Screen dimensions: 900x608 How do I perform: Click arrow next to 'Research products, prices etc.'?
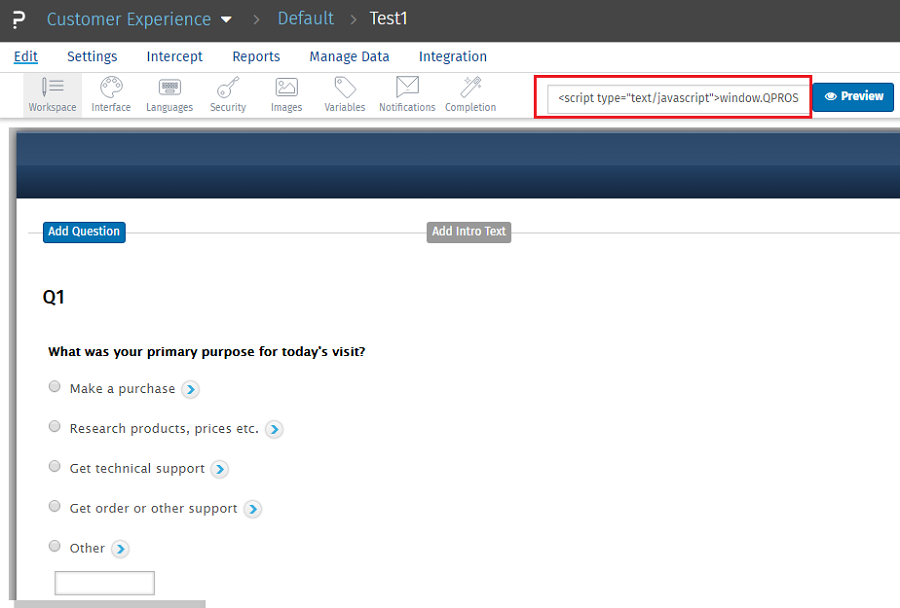(274, 429)
